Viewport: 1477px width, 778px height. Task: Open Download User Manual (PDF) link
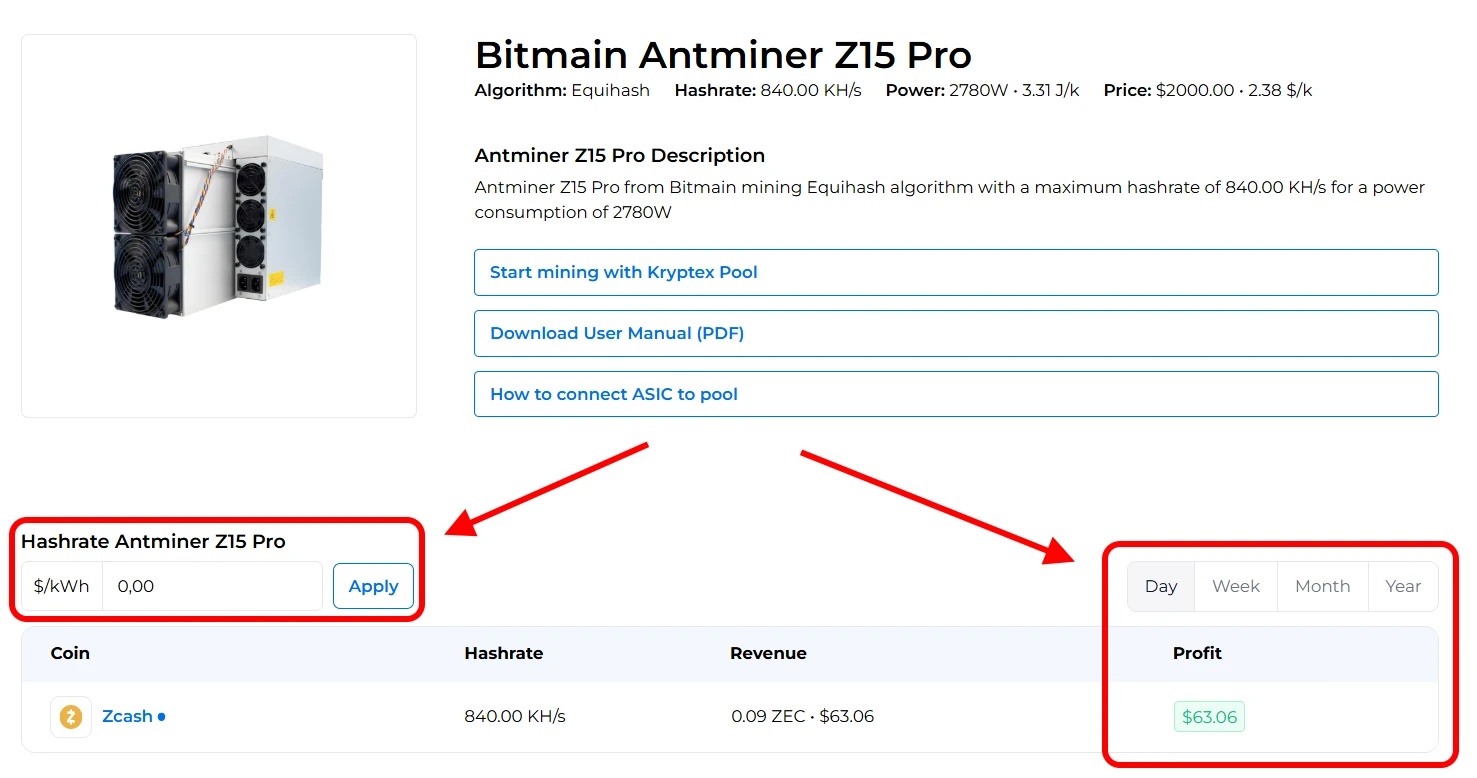tap(955, 334)
